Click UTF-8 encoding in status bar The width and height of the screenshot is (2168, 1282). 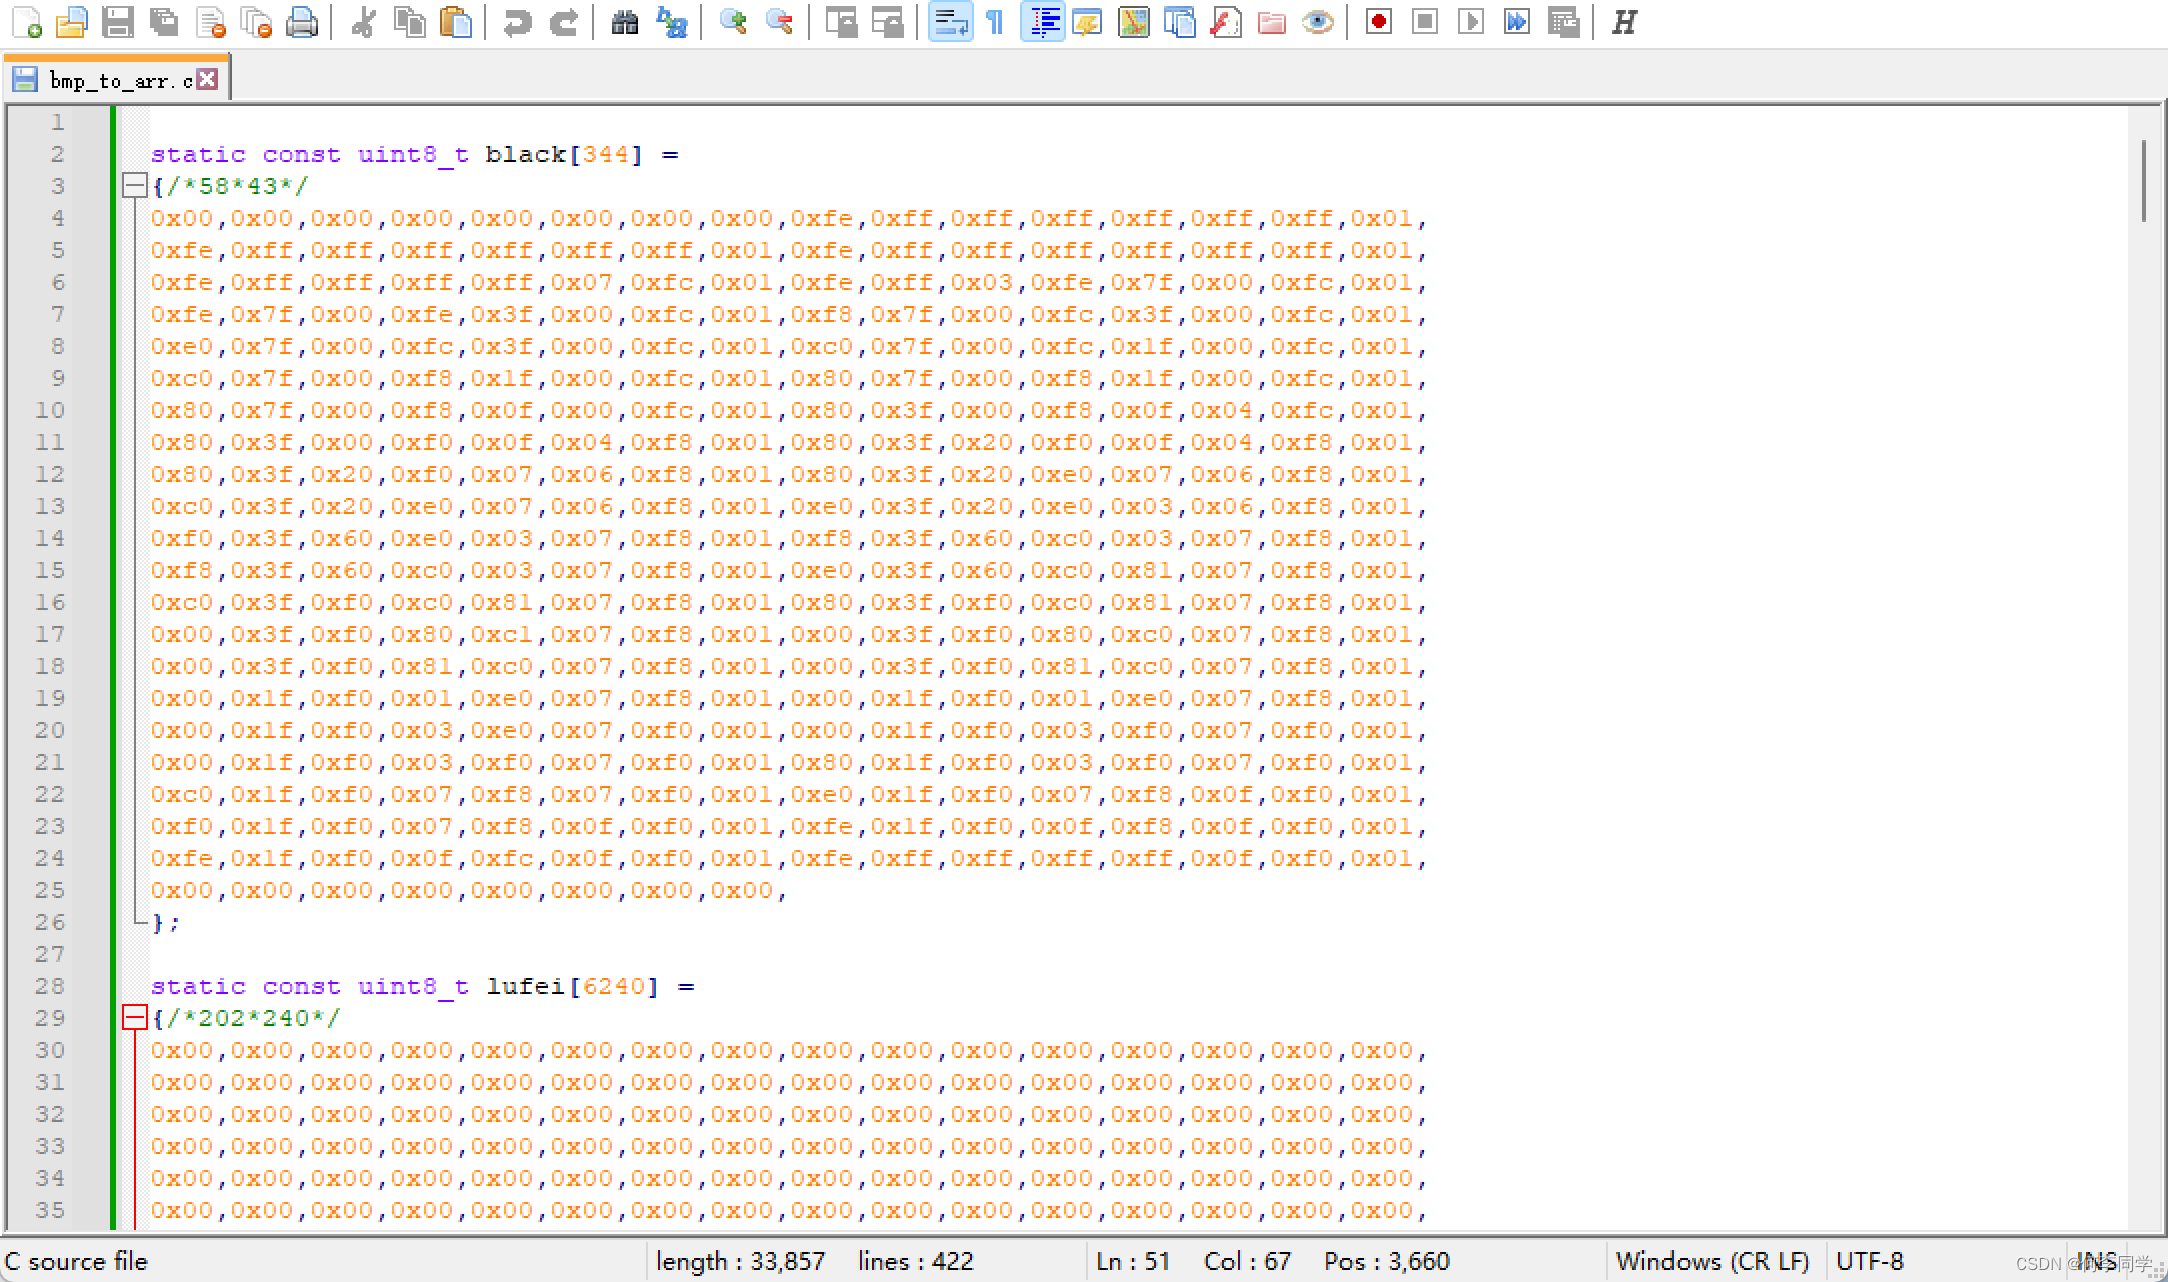pos(1869,1261)
